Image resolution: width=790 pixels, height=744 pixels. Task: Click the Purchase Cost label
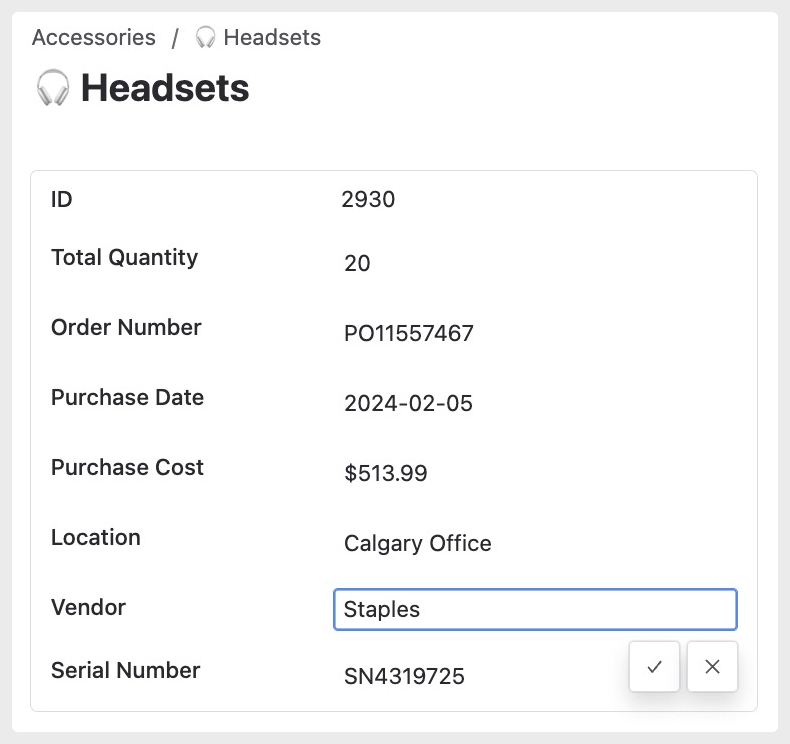(127, 467)
